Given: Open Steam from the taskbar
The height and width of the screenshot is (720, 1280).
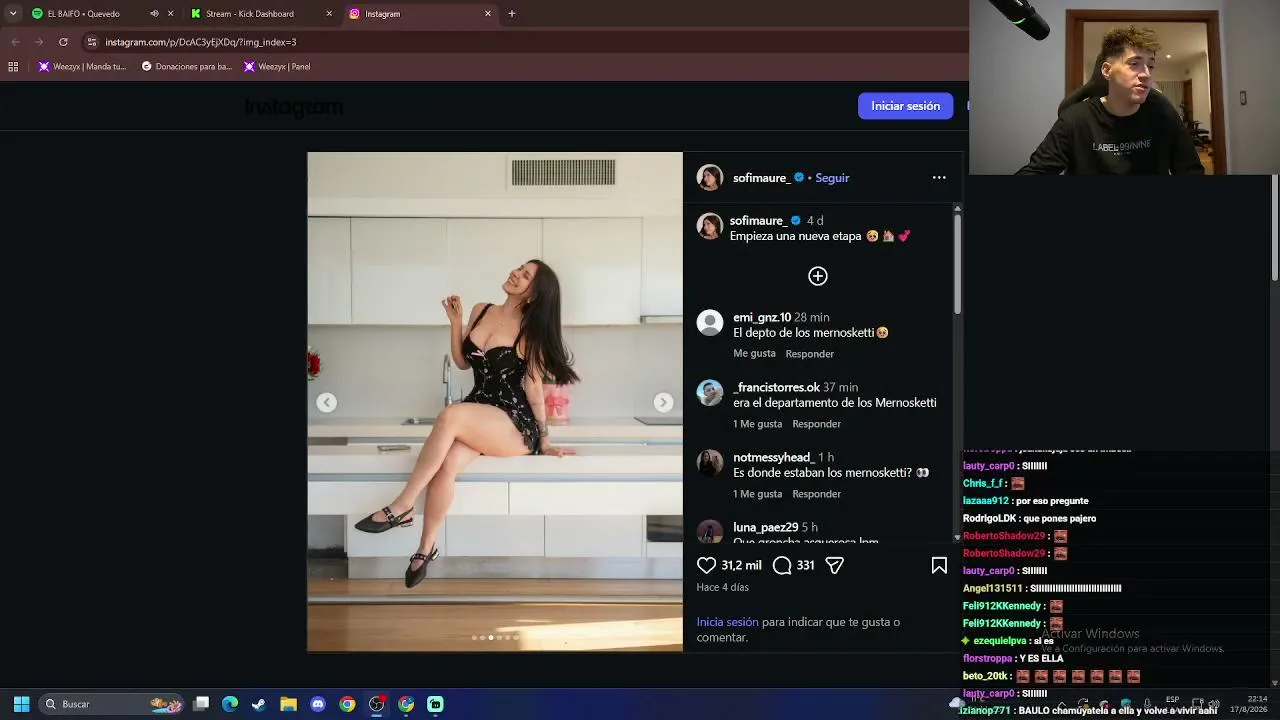Looking at the screenshot, I should (259, 704).
